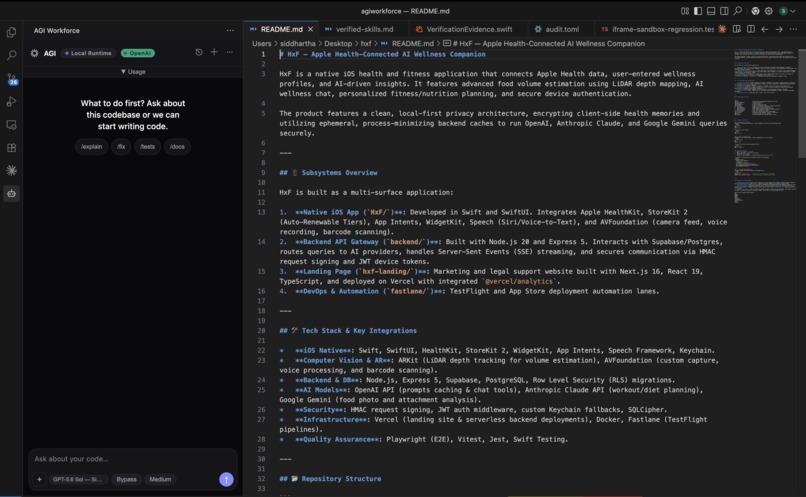This screenshot has height=497, width=806.
Task: Click 'README.md' breadcrumb segment
Action: click(407, 44)
